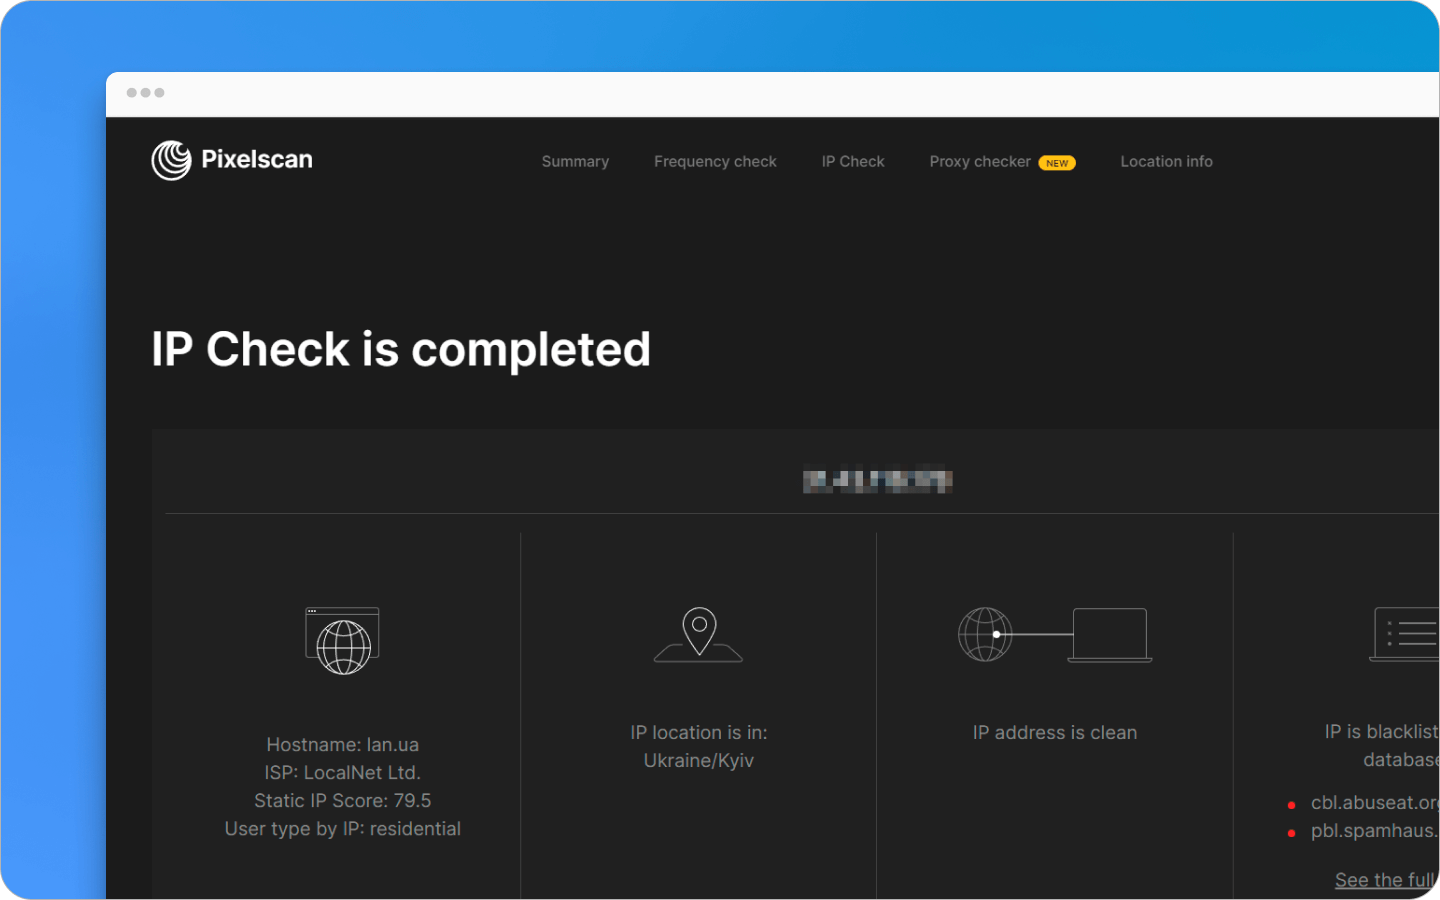Click the map location pin icon
Image resolution: width=1440 pixels, height=900 pixels.
(698, 634)
